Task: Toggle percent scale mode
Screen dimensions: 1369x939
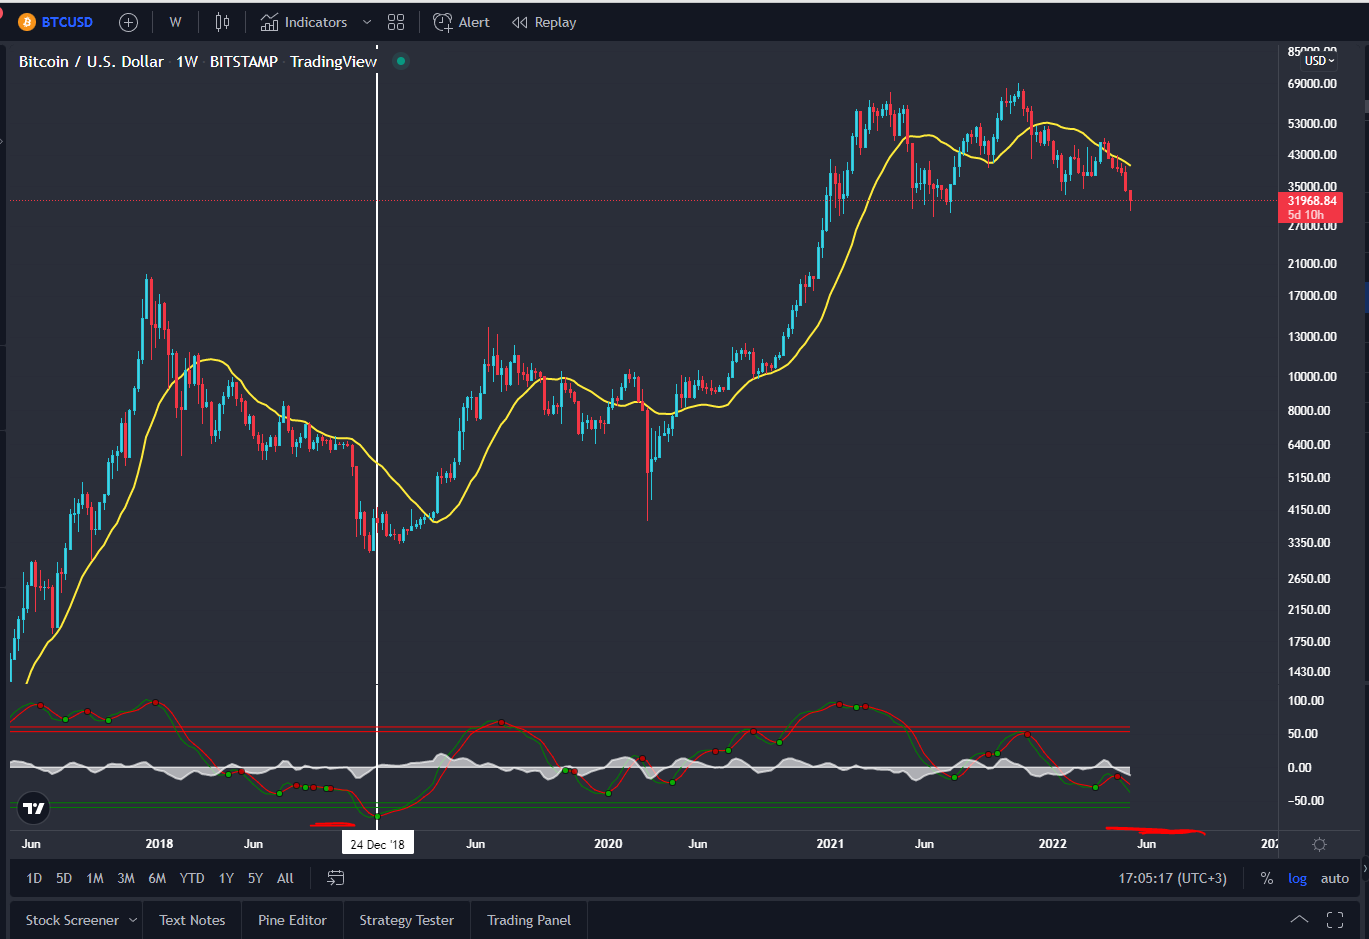Action: (x=1267, y=878)
